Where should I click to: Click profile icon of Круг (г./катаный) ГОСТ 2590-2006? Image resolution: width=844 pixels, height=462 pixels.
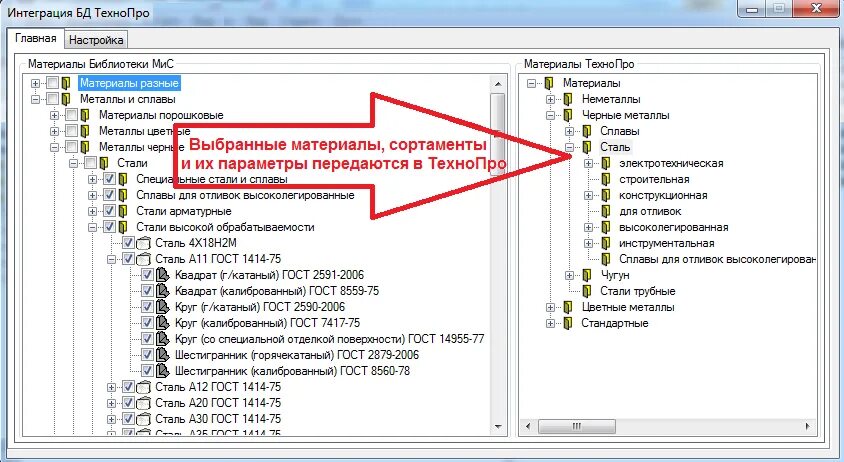163,307
